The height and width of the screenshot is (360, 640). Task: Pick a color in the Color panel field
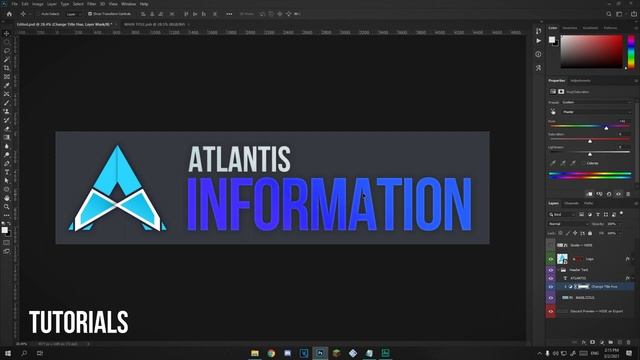591,51
